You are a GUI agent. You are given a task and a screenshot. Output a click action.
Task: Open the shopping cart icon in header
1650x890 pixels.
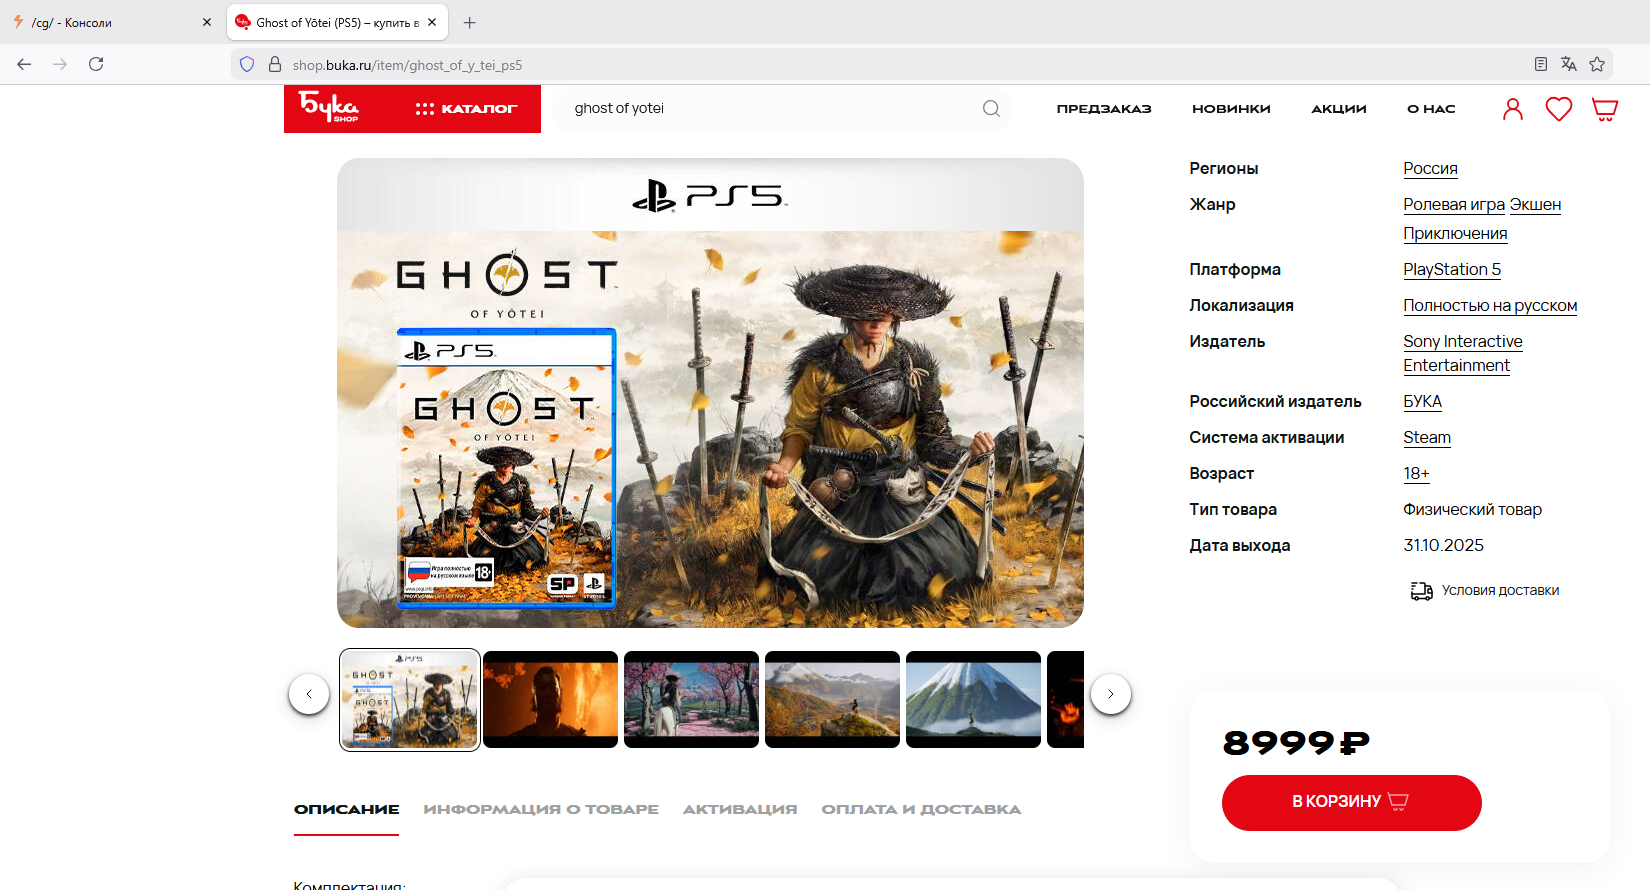click(x=1605, y=109)
